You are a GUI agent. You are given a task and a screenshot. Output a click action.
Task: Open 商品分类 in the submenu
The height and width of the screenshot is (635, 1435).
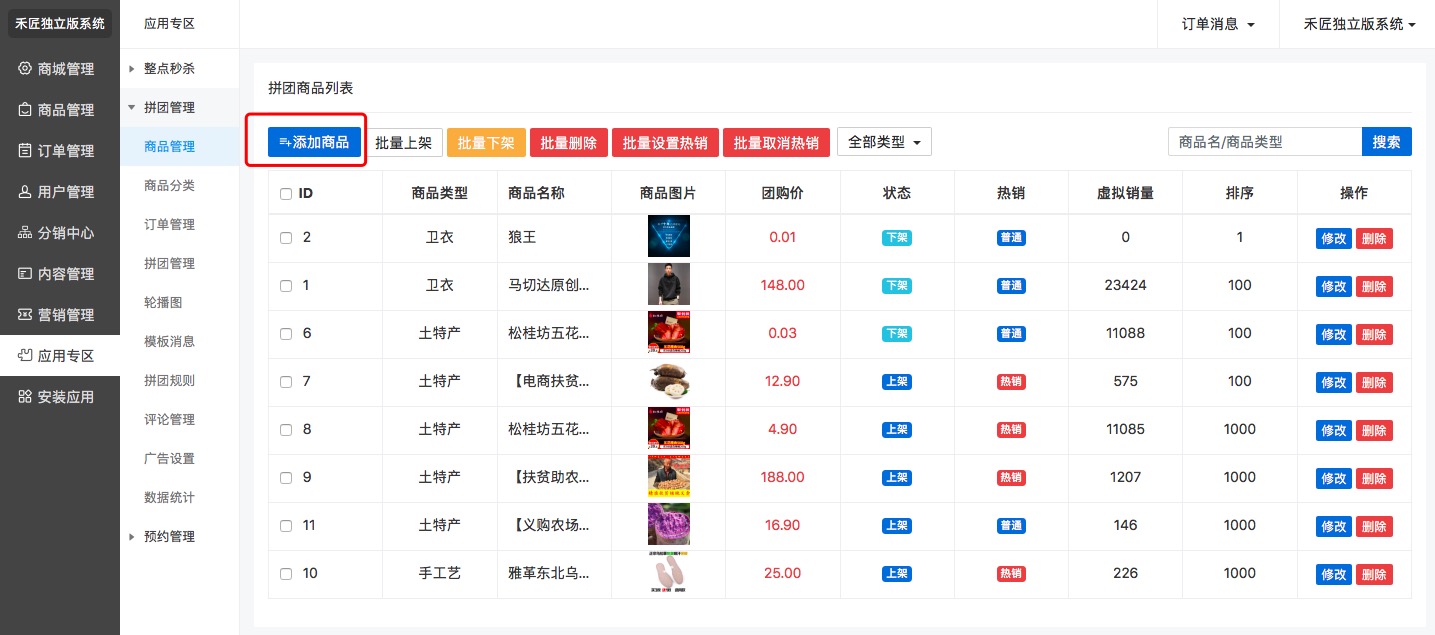(169, 185)
